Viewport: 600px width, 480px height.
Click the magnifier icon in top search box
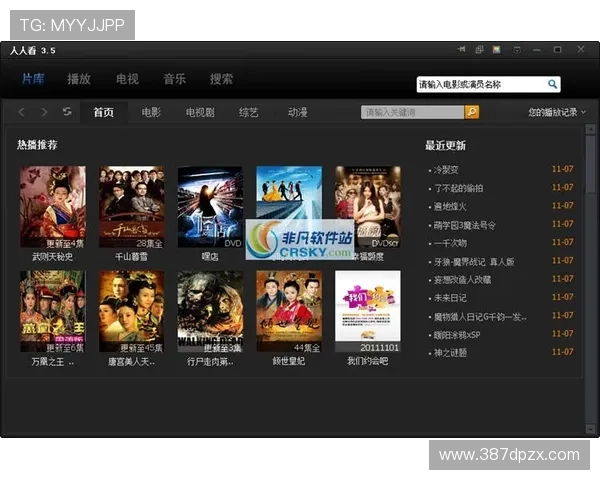point(552,85)
